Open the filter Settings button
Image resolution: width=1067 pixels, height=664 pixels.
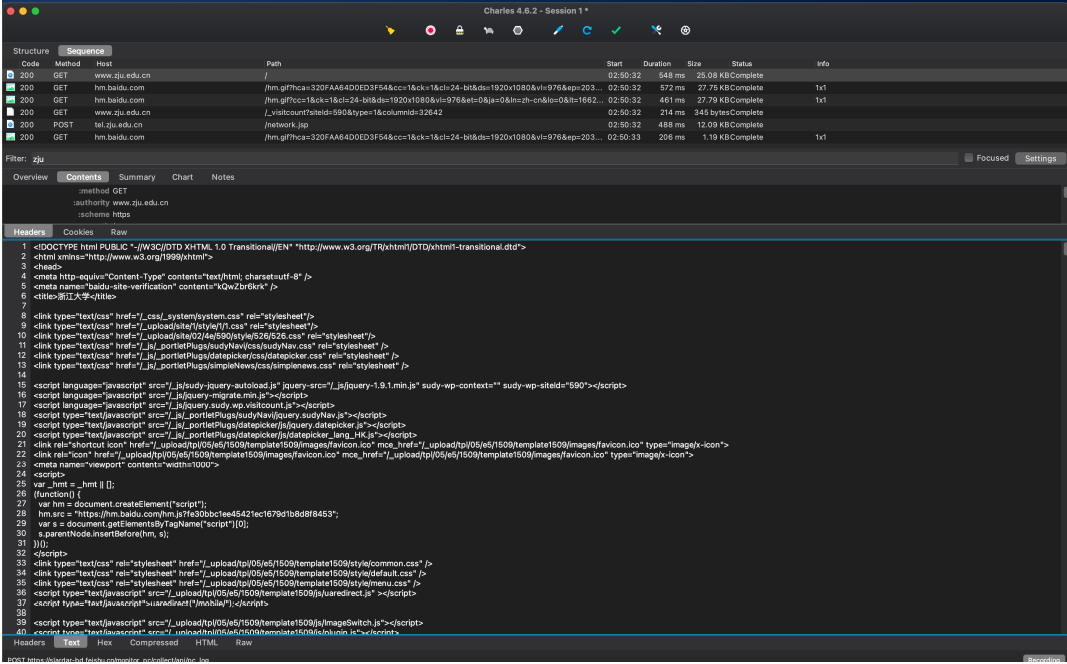pyautogui.click(x=1040, y=158)
